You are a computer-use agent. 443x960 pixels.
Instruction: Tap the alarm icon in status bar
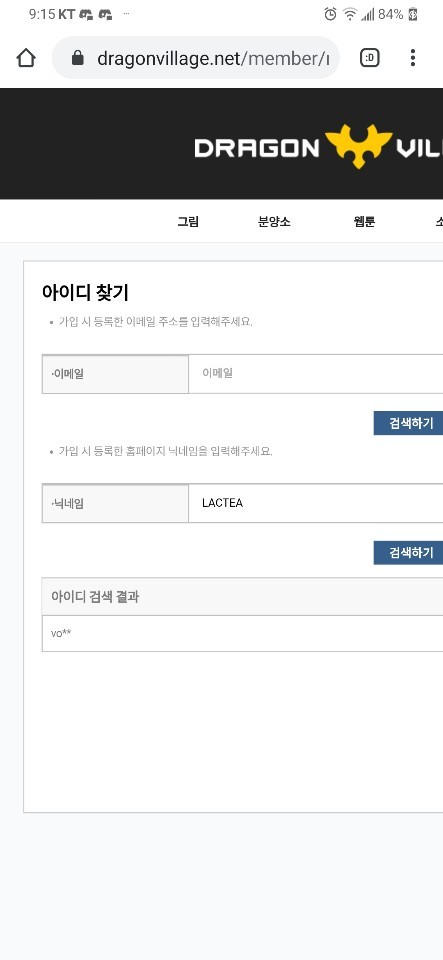coord(330,14)
